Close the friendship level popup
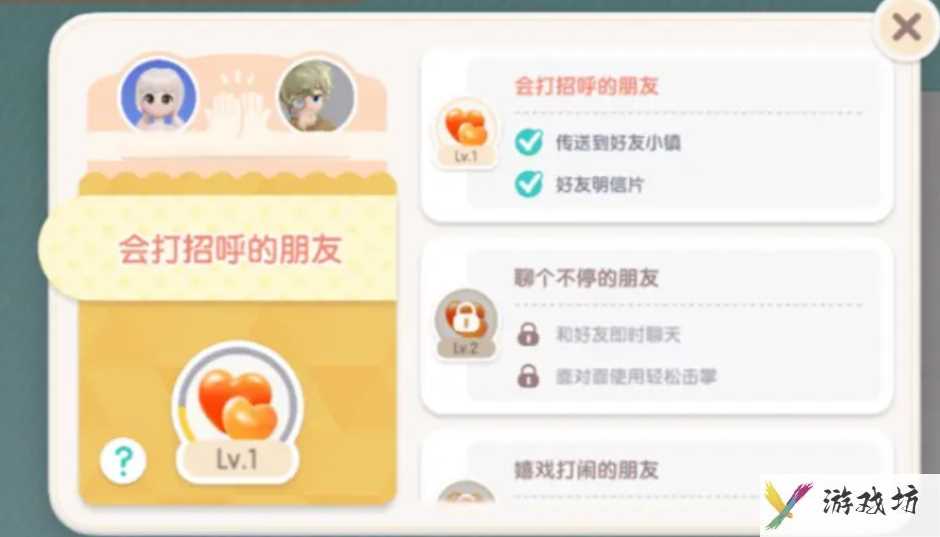Viewport: 940px width, 537px height. point(906,28)
